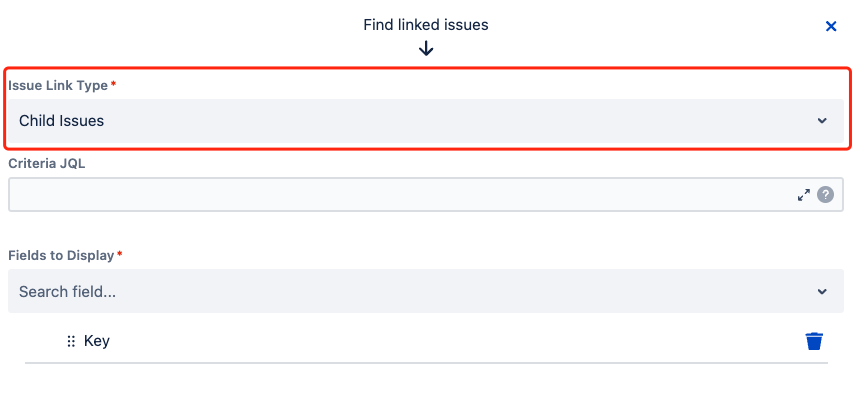Close the Find linked issues panel

pyautogui.click(x=831, y=26)
